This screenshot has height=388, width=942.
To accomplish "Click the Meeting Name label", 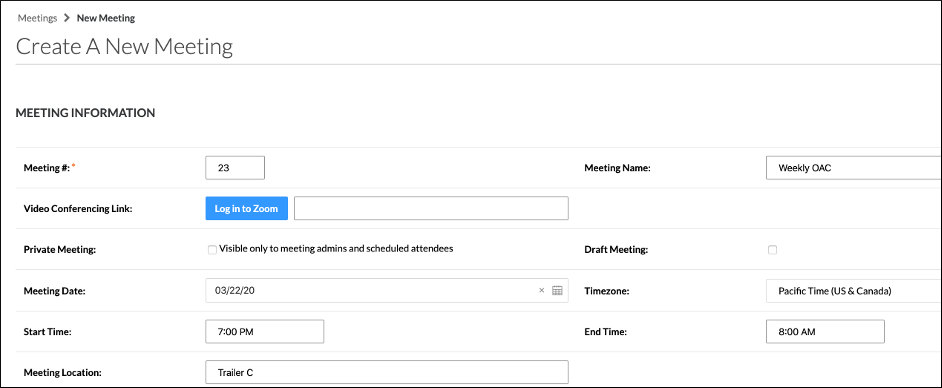I will [x=618, y=169].
